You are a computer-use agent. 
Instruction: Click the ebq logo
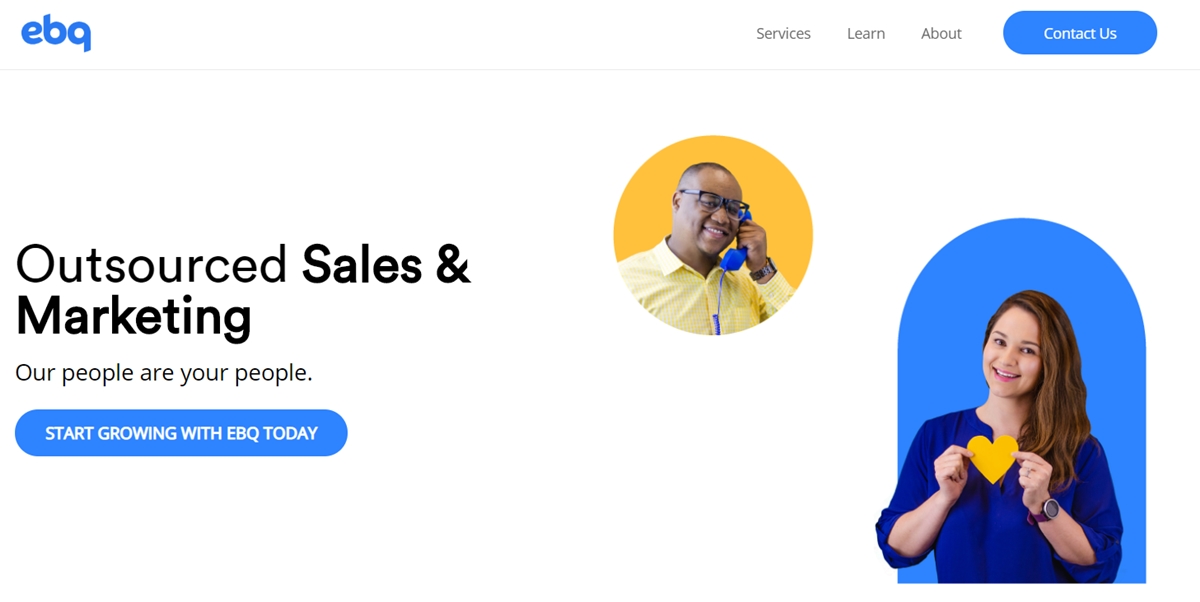point(56,33)
